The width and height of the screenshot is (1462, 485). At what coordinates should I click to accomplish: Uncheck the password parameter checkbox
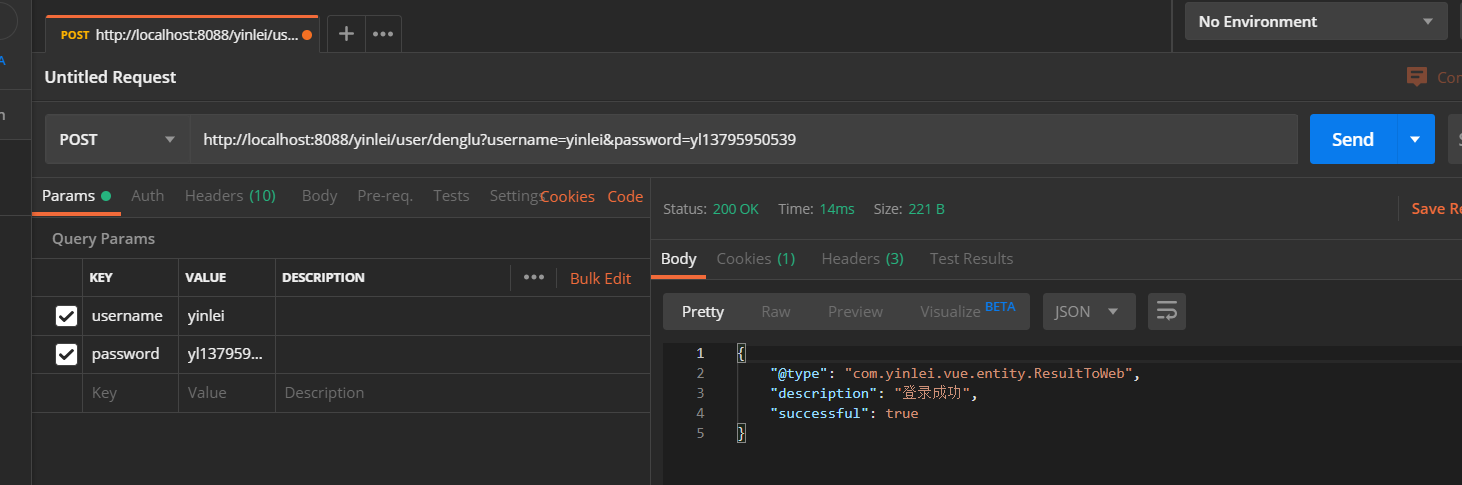[66, 354]
